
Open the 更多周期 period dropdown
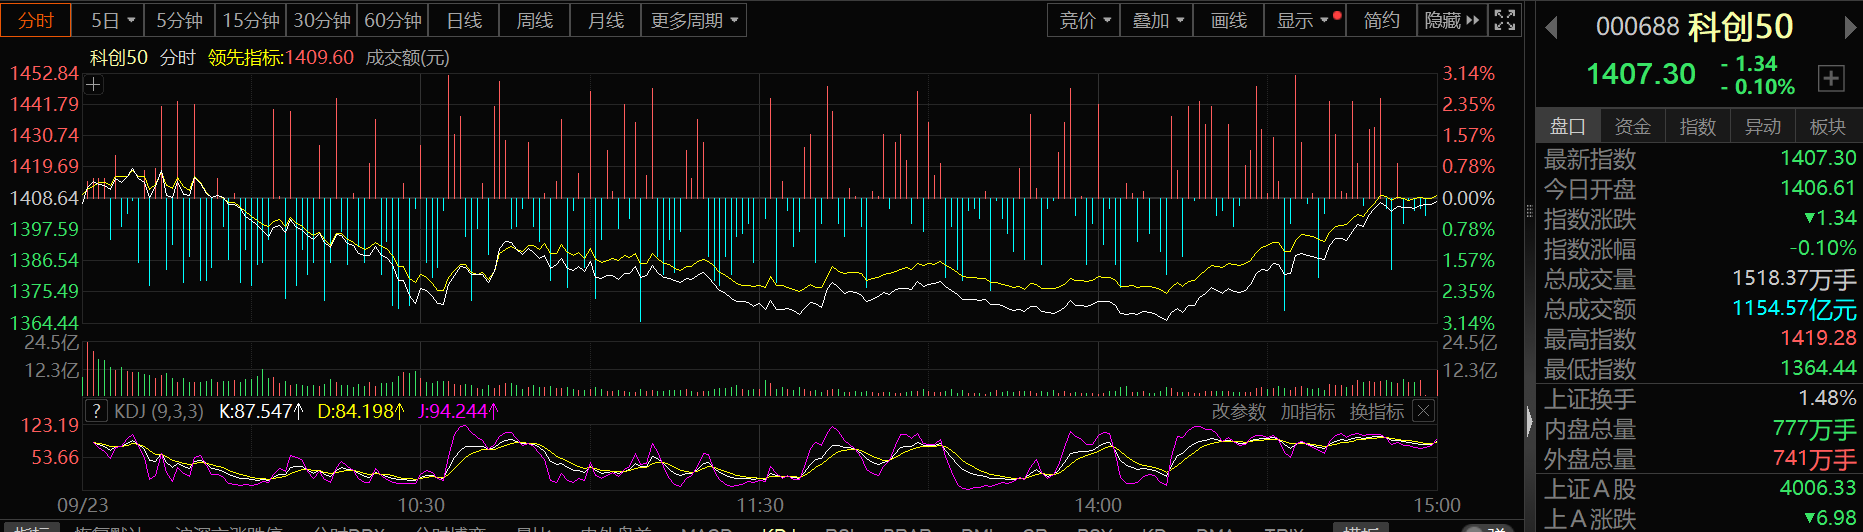click(x=693, y=20)
